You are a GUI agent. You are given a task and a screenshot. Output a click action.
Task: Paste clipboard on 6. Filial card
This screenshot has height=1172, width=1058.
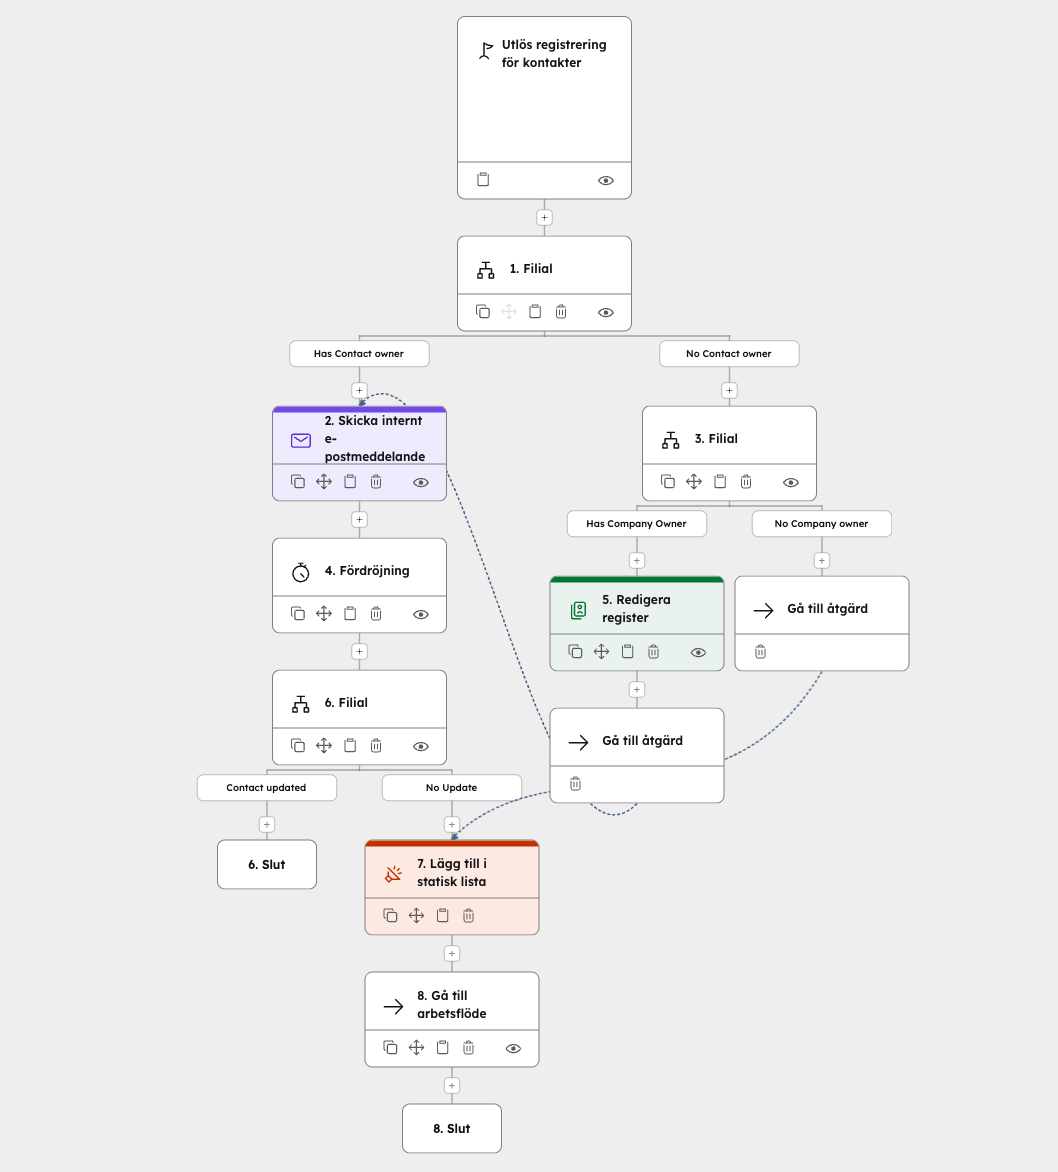click(350, 746)
